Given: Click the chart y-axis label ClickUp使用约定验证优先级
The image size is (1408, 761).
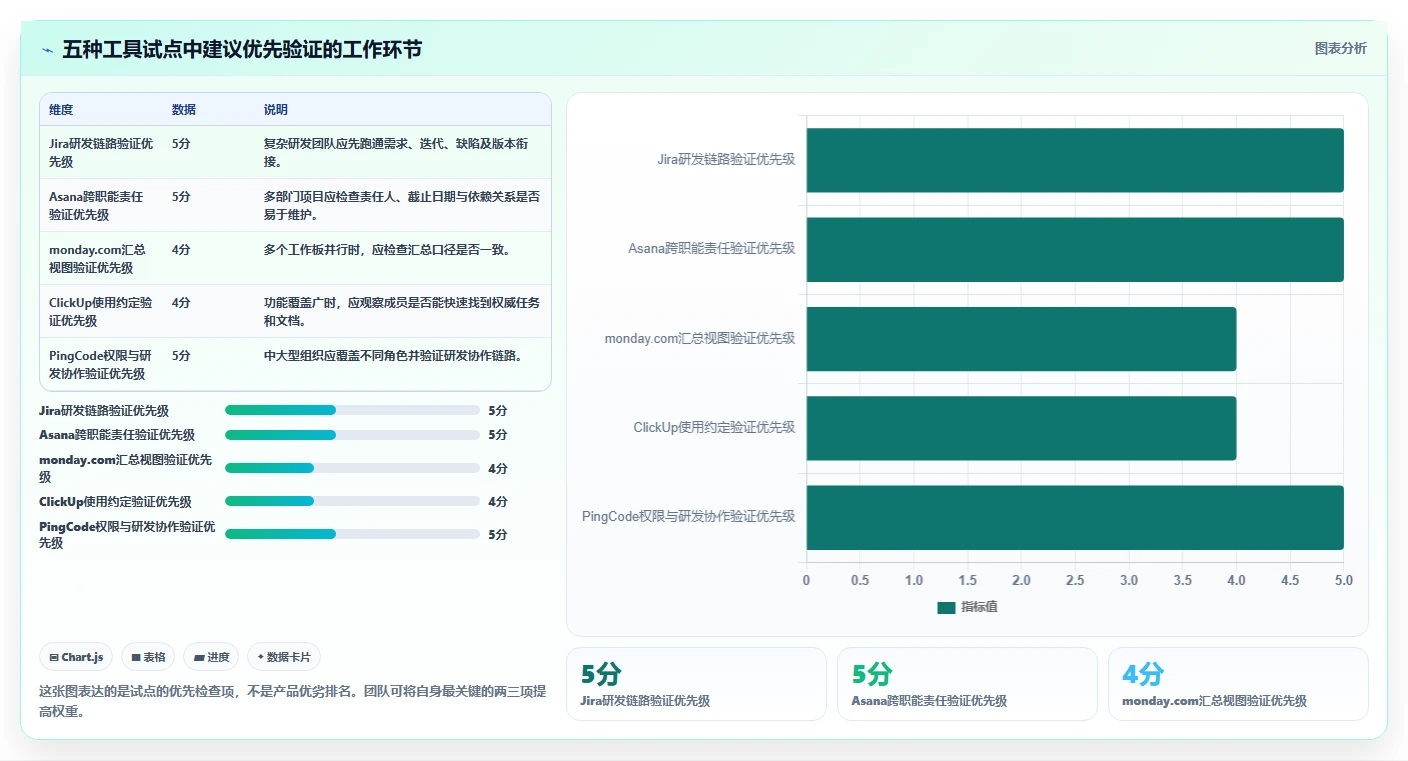Looking at the screenshot, I should point(714,427).
